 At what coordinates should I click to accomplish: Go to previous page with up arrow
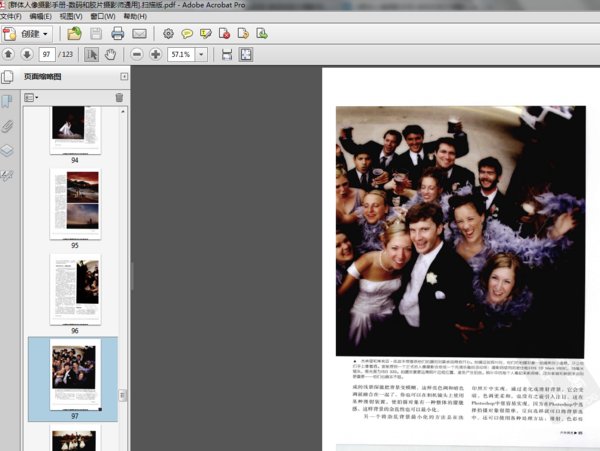(8, 54)
